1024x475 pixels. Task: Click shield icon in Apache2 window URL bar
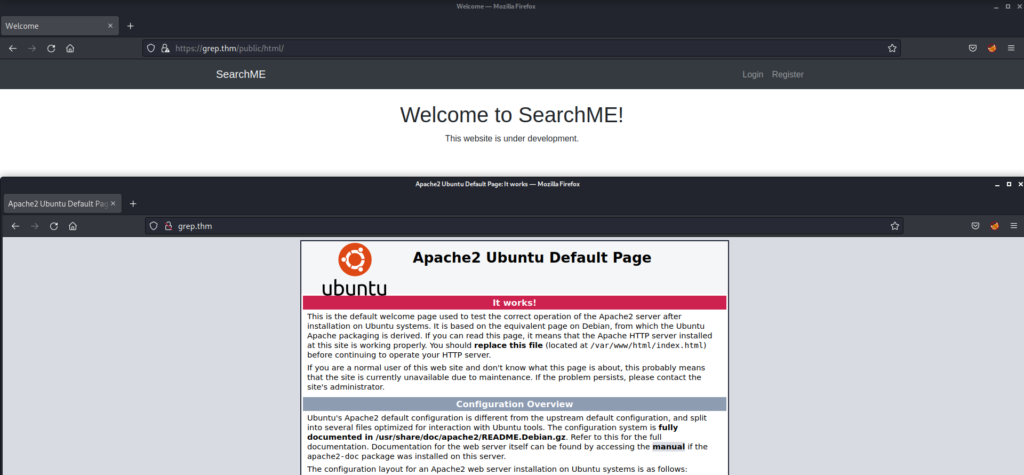click(153, 226)
